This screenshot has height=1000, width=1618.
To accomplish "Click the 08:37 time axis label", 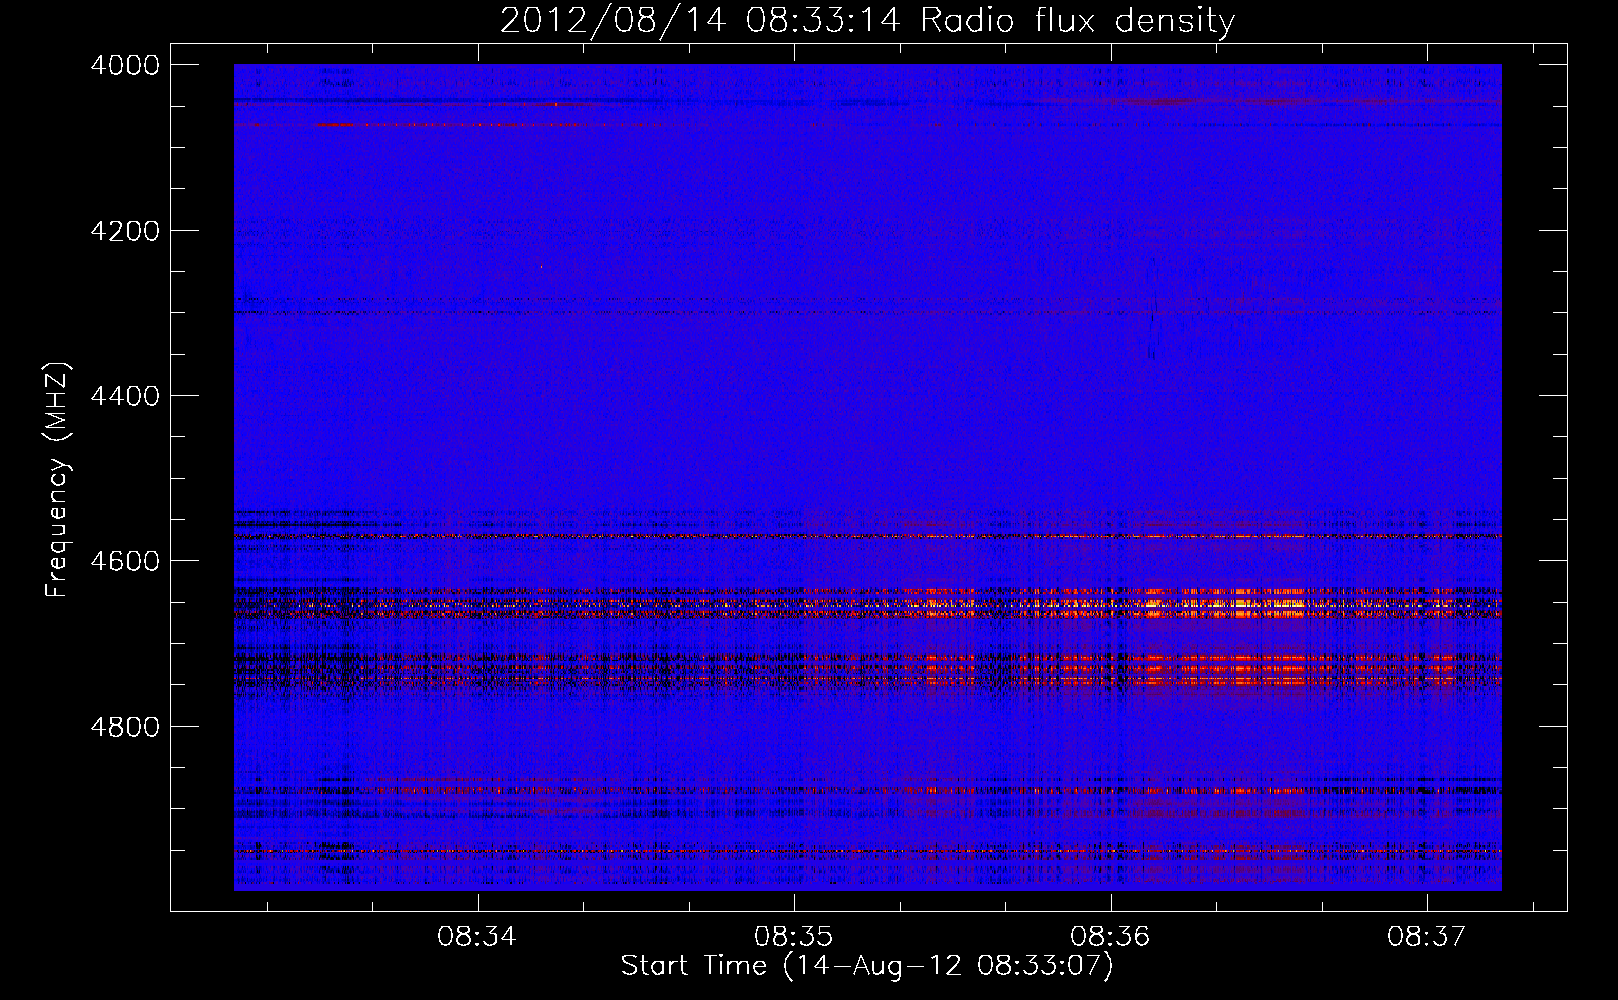I will pos(1427,937).
